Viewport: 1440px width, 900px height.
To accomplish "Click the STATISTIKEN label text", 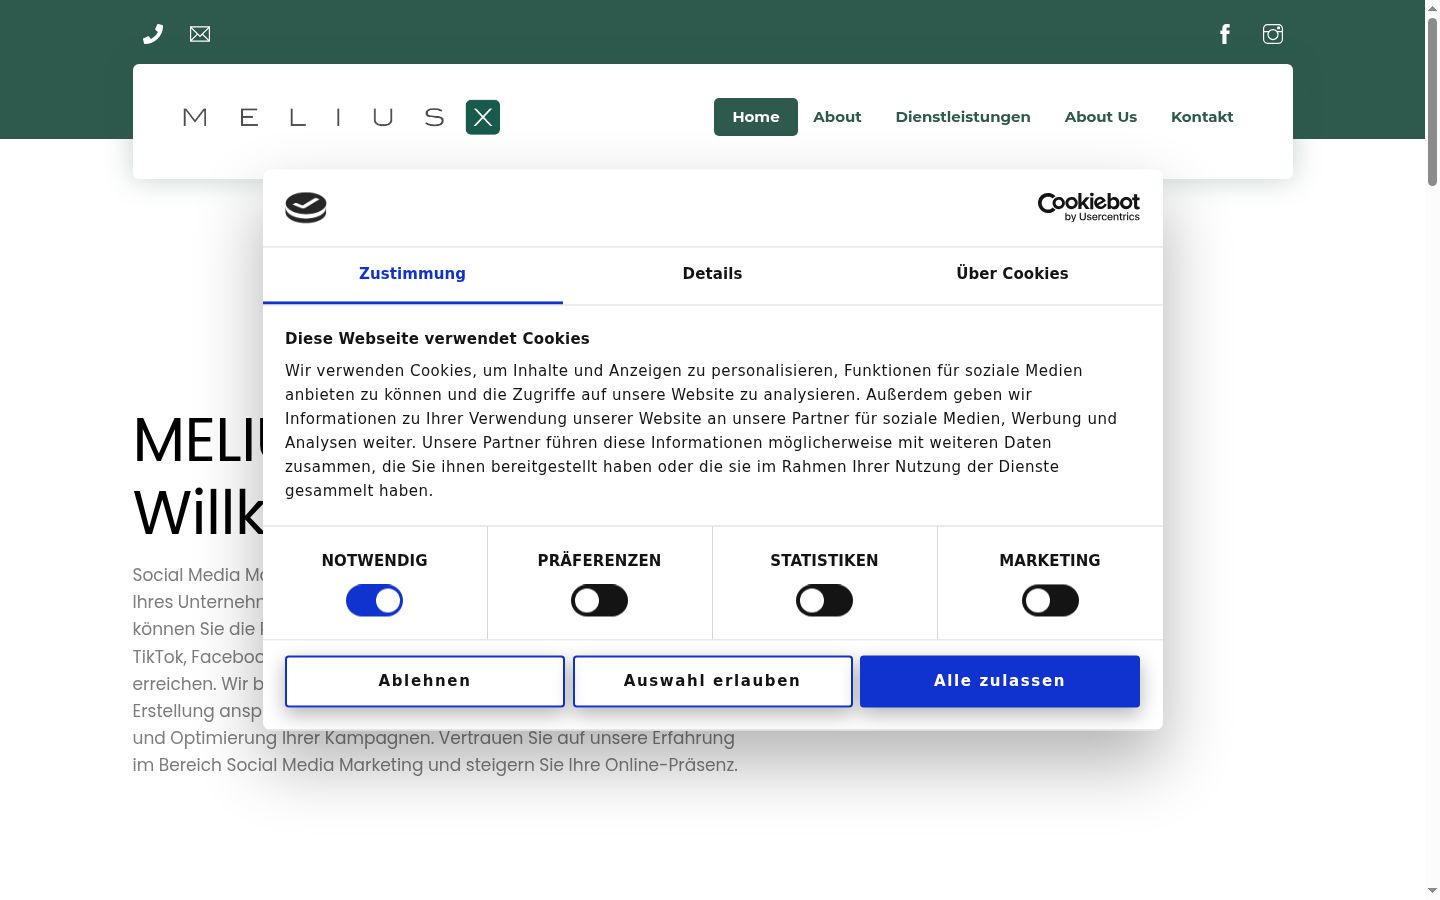I will click(x=824, y=561).
